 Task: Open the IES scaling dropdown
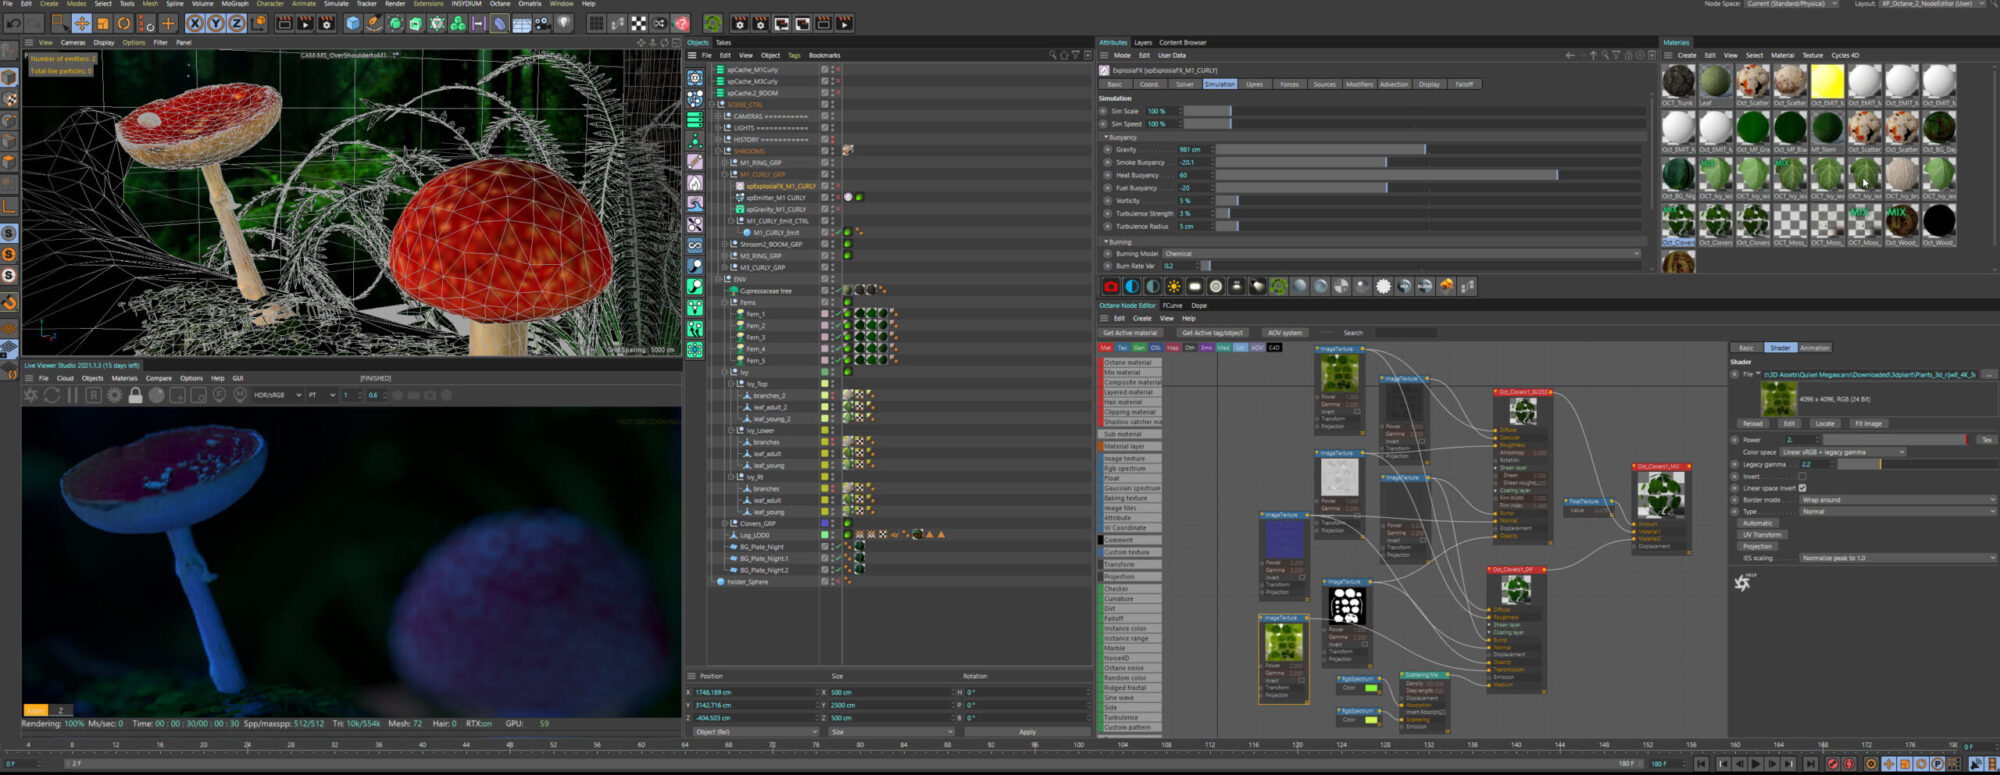click(x=1898, y=558)
